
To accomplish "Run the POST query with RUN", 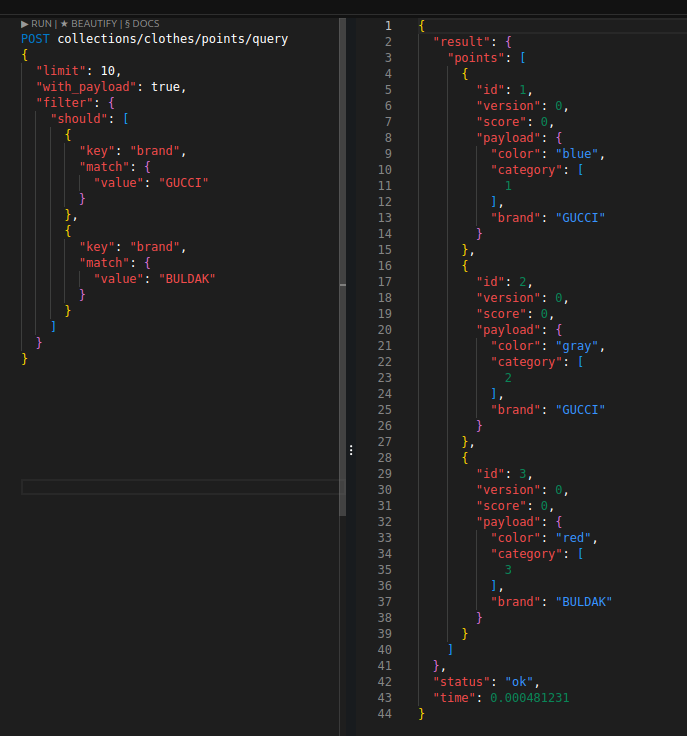I will pyautogui.click(x=36, y=23).
